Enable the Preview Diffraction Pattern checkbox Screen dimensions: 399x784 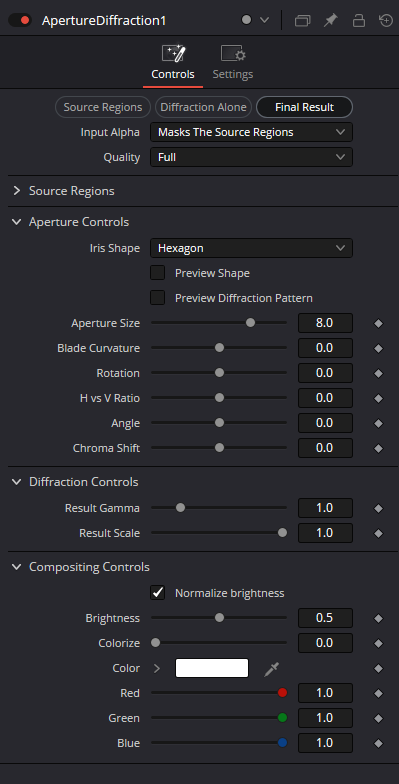(158, 298)
